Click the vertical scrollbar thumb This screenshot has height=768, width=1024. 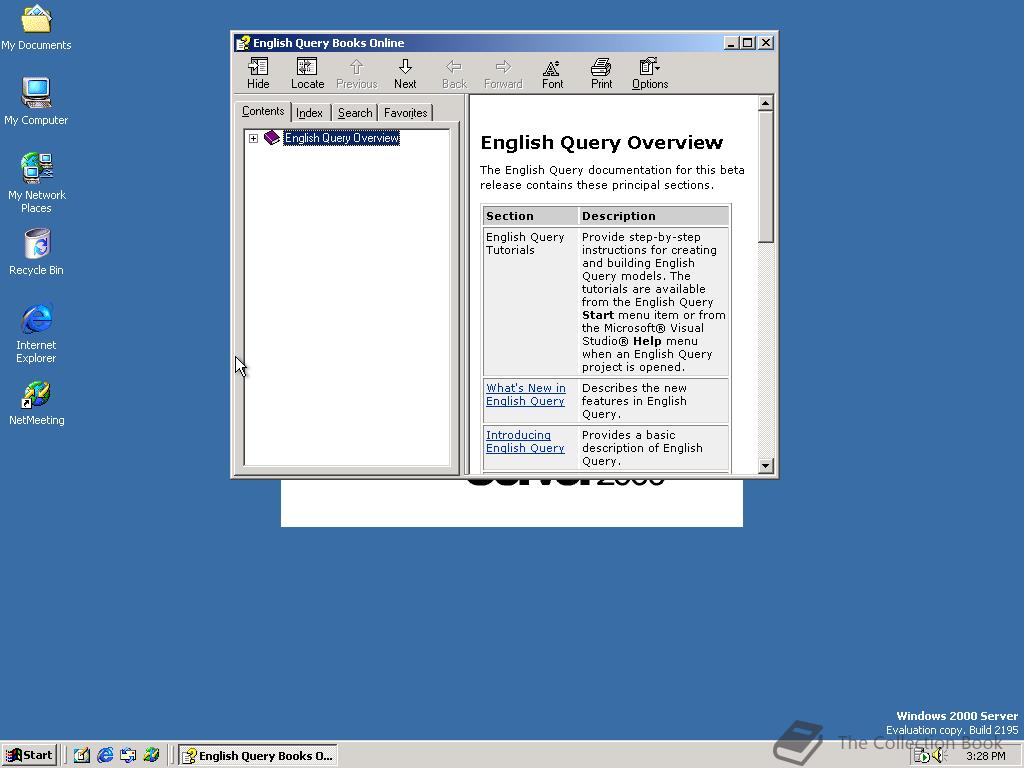point(765,176)
